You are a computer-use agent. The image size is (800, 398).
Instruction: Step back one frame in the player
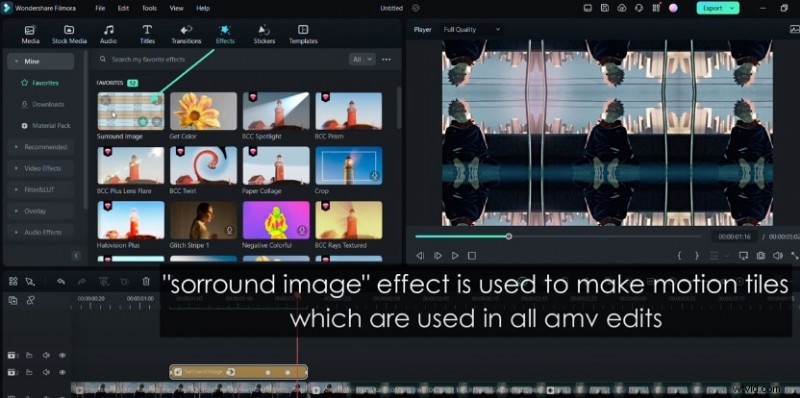tap(420, 256)
